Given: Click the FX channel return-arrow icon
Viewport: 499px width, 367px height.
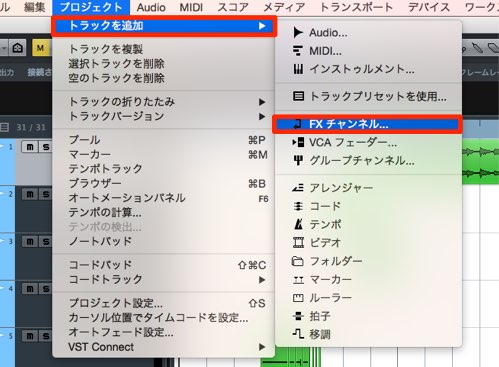Looking at the screenshot, I should coord(297,124).
